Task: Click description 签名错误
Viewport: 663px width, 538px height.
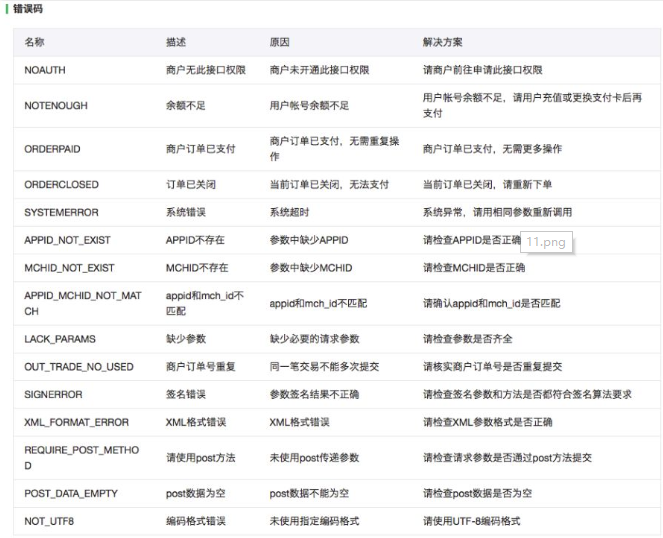Action: [x=186, y=395]
